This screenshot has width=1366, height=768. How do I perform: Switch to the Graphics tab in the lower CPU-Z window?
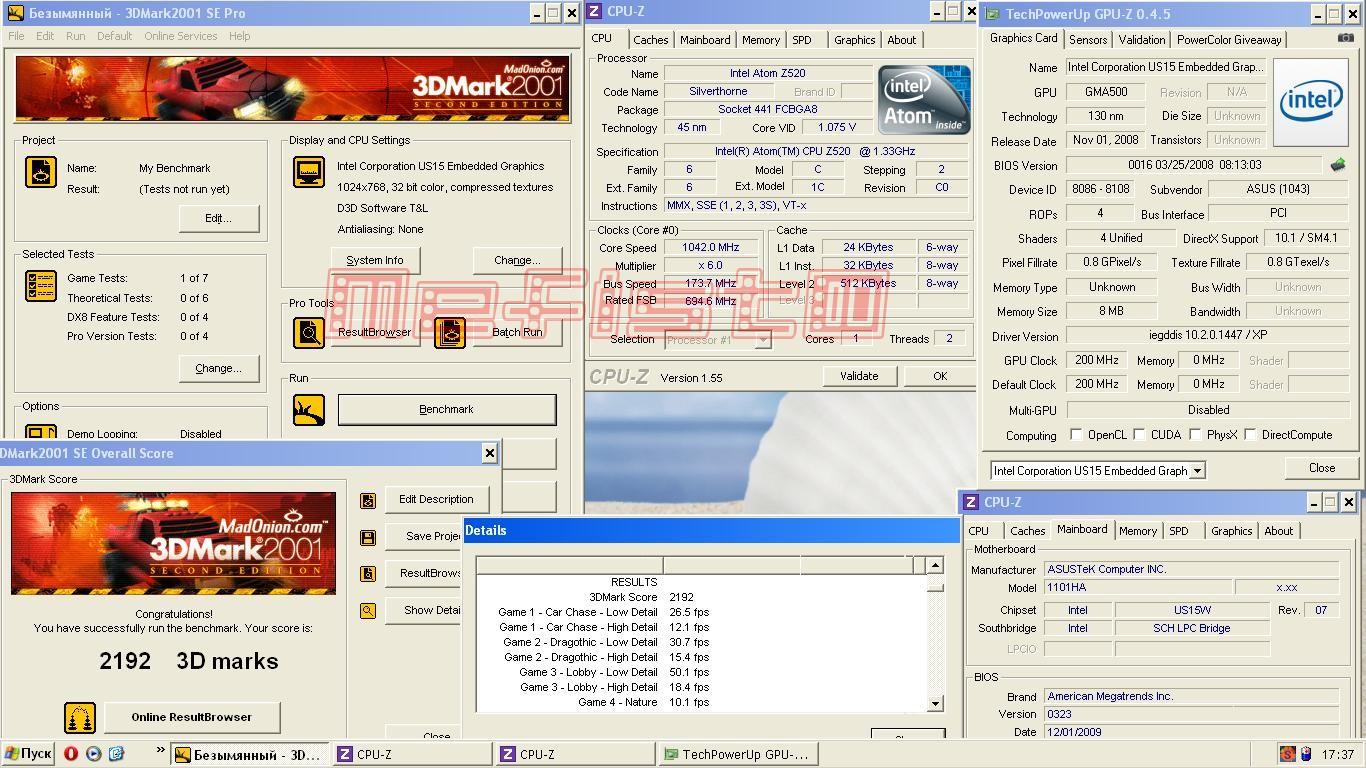pos(1231,531)
